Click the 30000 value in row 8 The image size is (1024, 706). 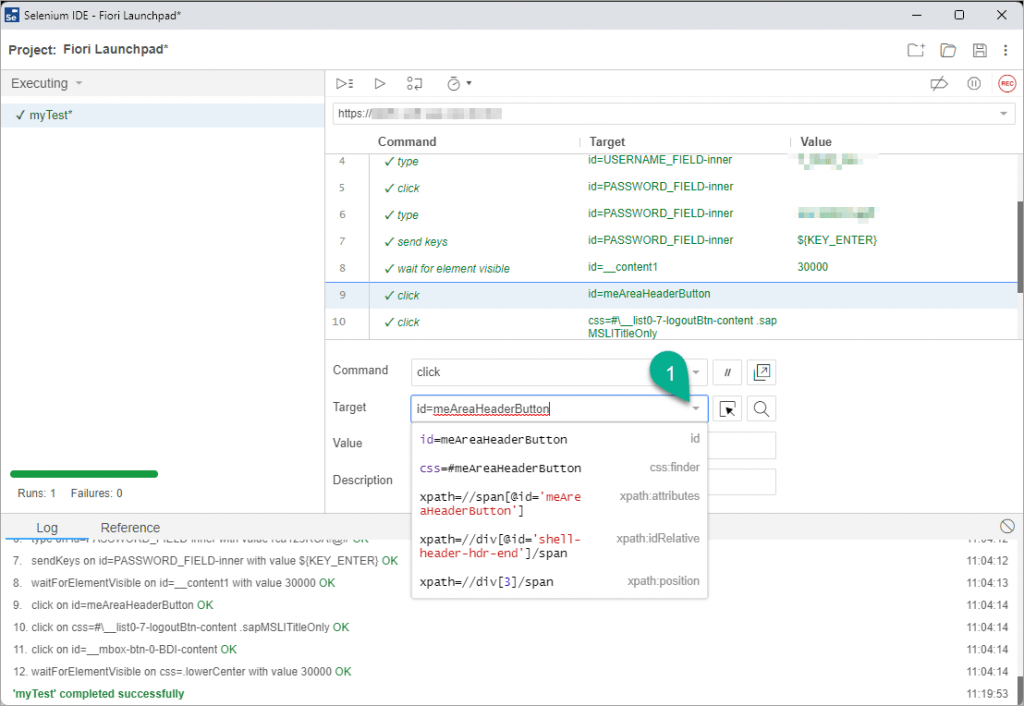pyautogui.click(x=812, y=267)
